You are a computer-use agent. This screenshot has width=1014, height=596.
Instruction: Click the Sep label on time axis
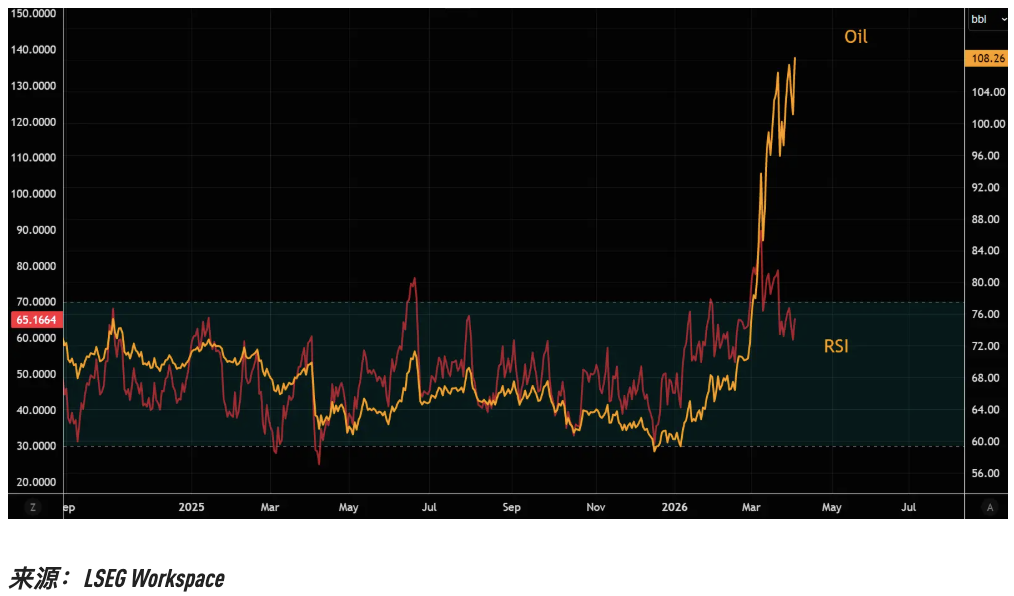tap(511, 507)
